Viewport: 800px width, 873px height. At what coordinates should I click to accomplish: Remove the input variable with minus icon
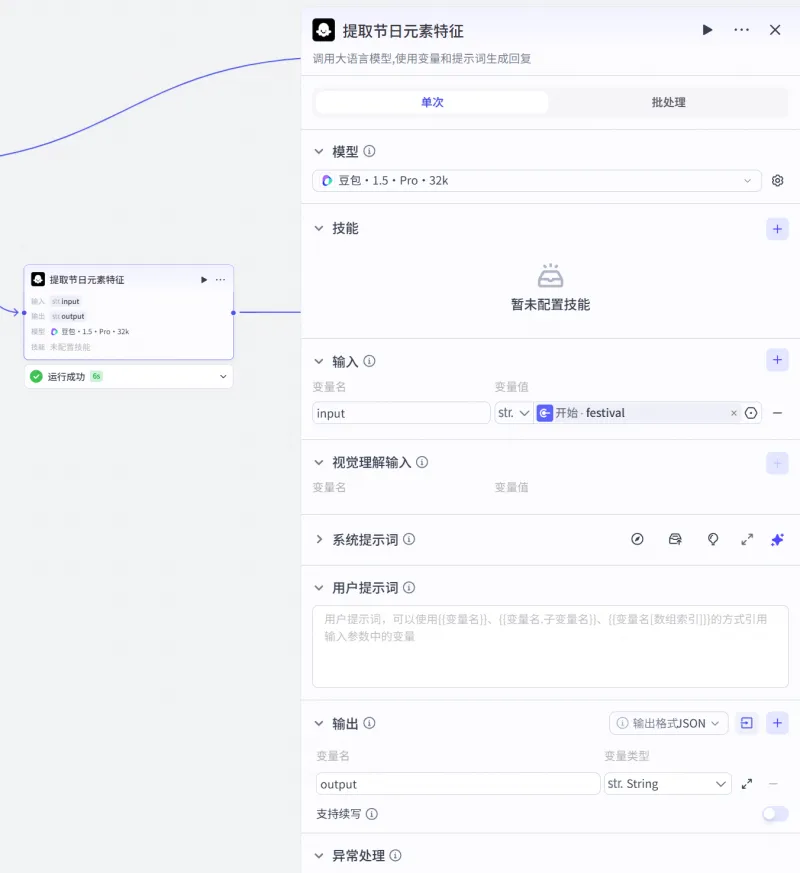tap(777, 413)
